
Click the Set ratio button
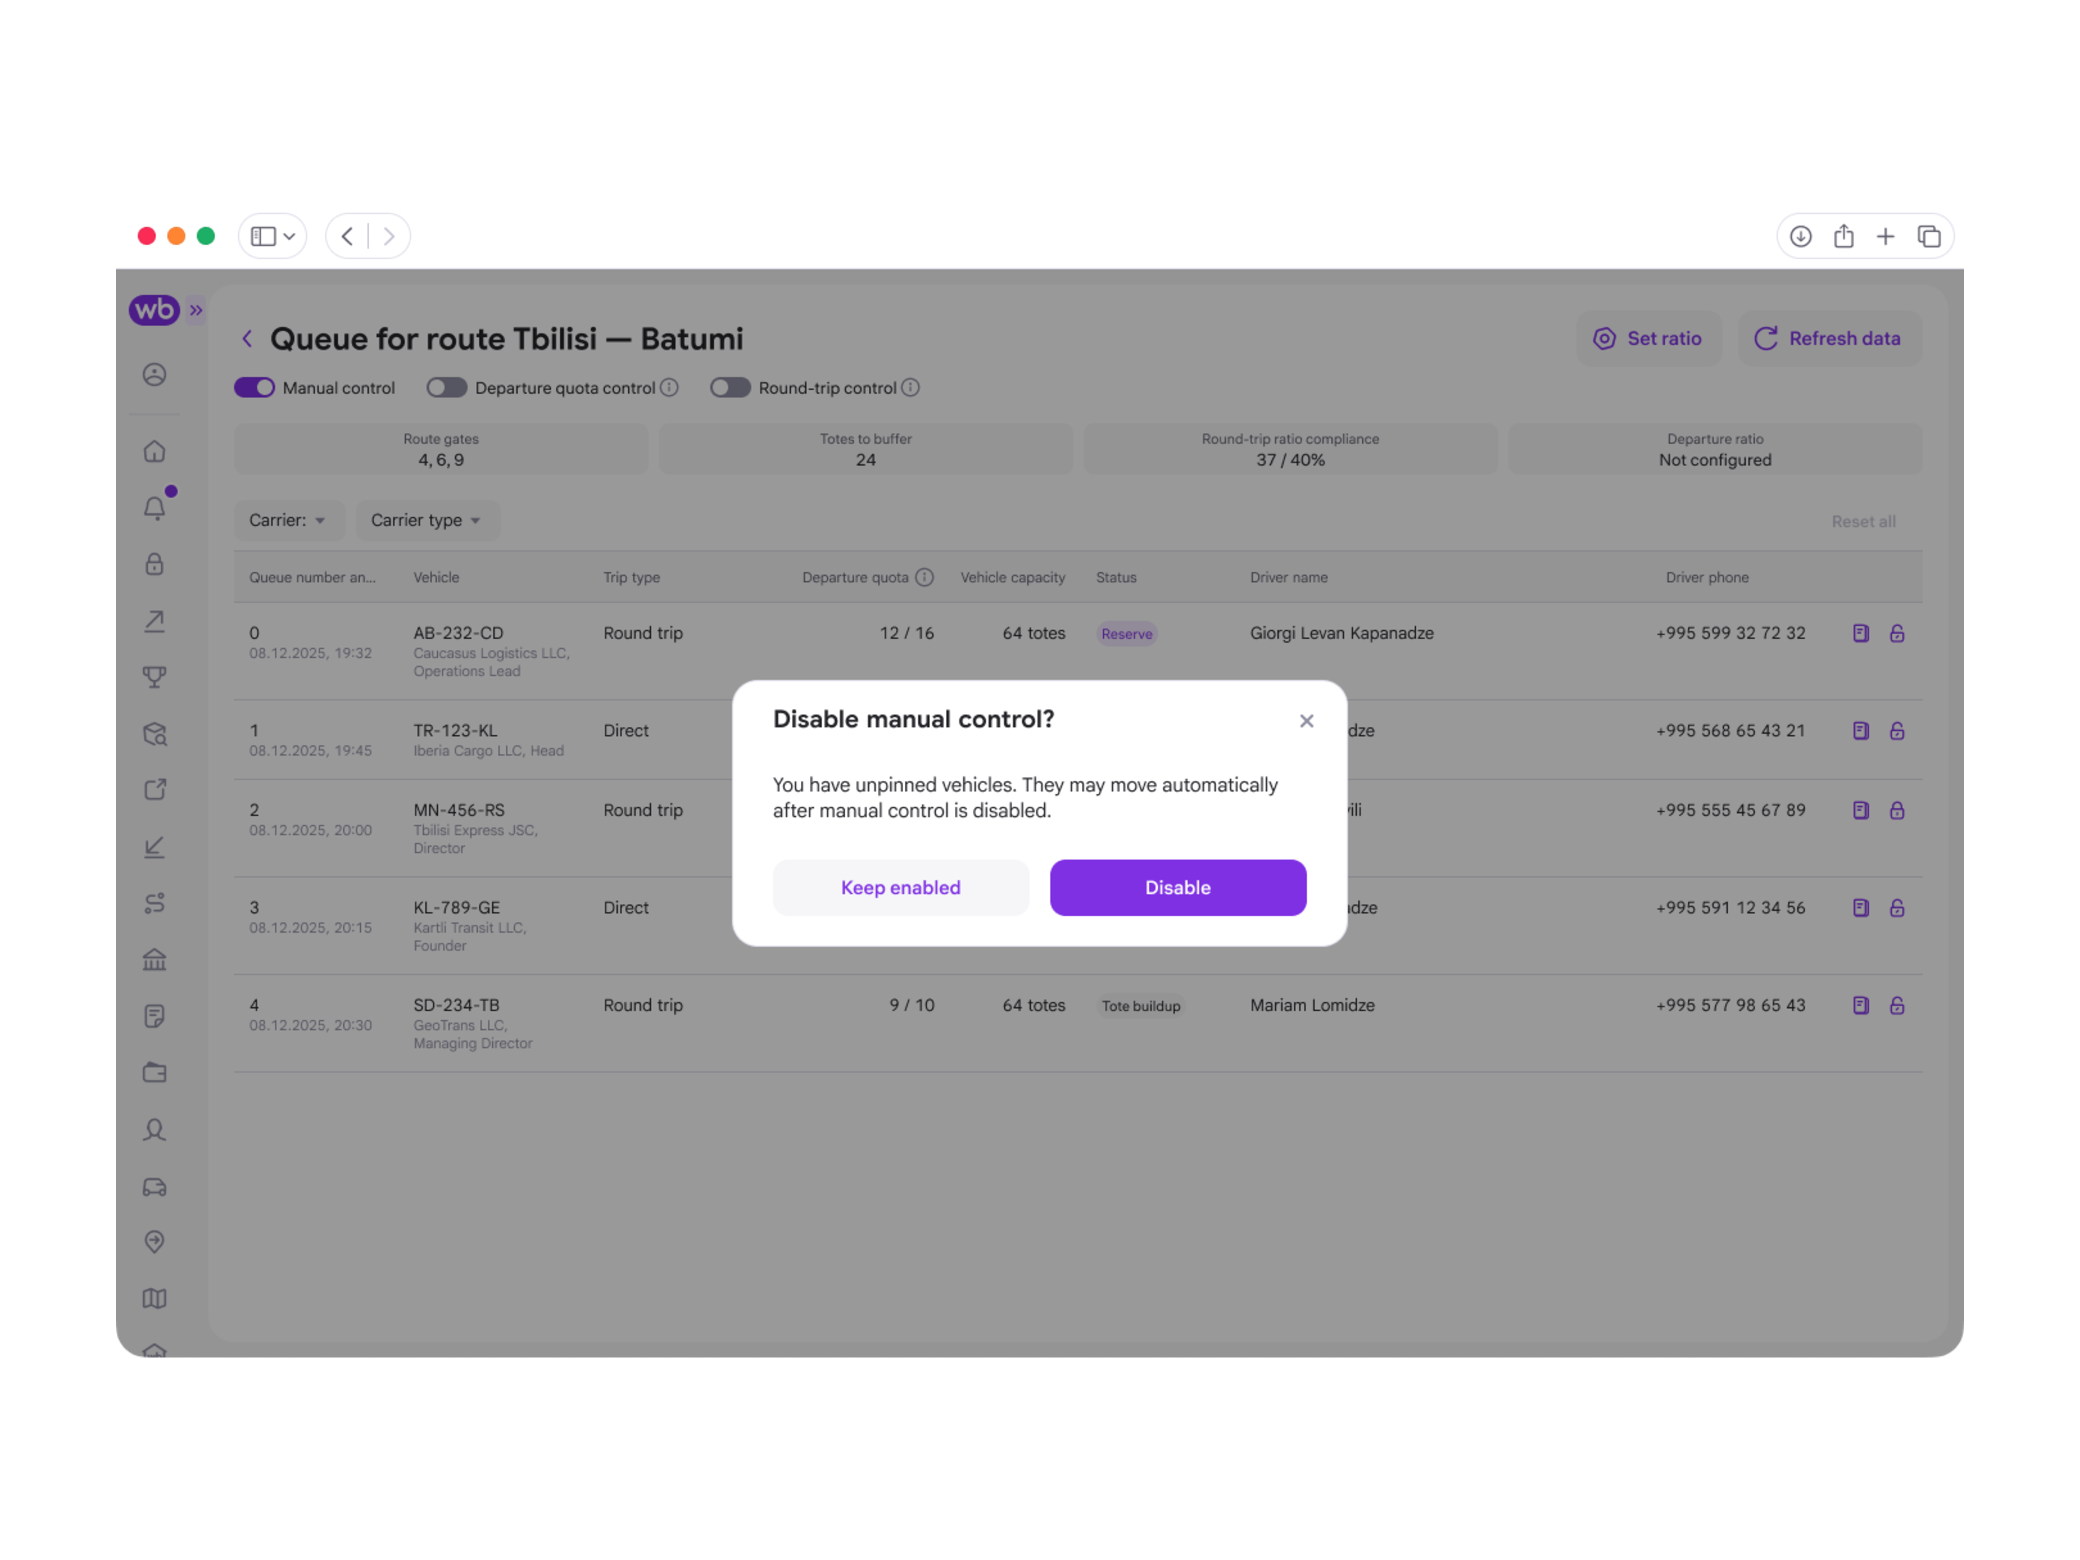[x=1648, y=338]
